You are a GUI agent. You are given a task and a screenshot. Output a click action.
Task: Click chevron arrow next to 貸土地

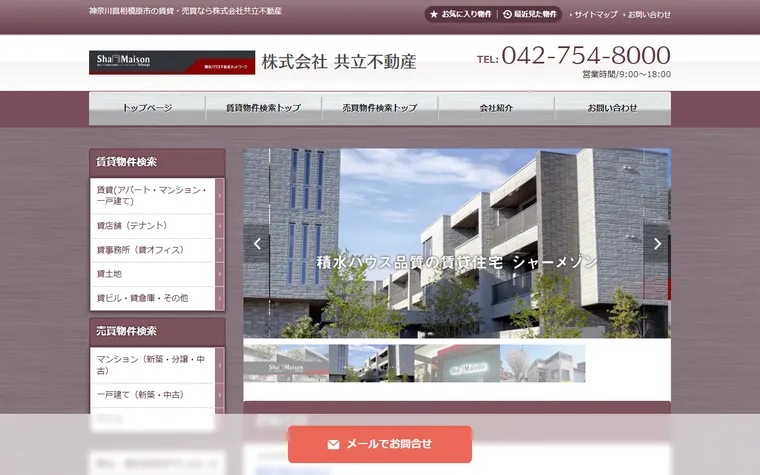coord(220,274)
